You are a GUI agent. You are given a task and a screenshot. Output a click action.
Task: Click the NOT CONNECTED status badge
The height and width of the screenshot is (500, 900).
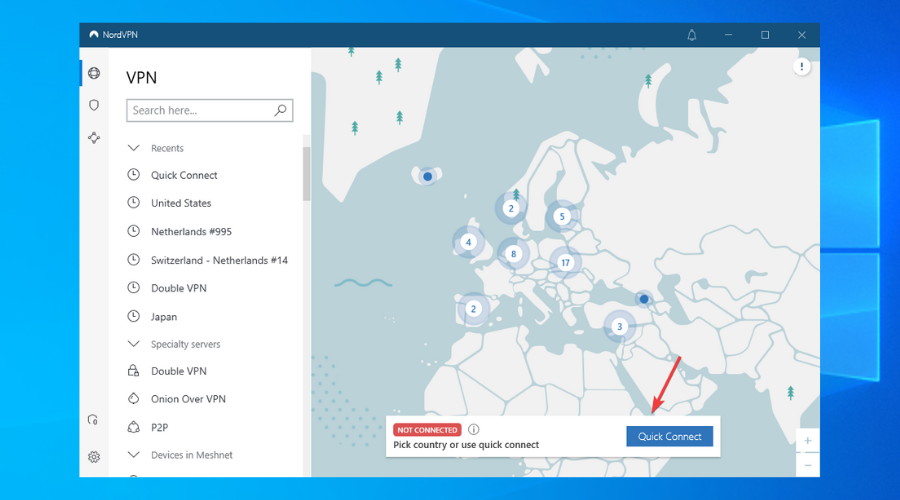pyautogui.click(x=427, y=429)
